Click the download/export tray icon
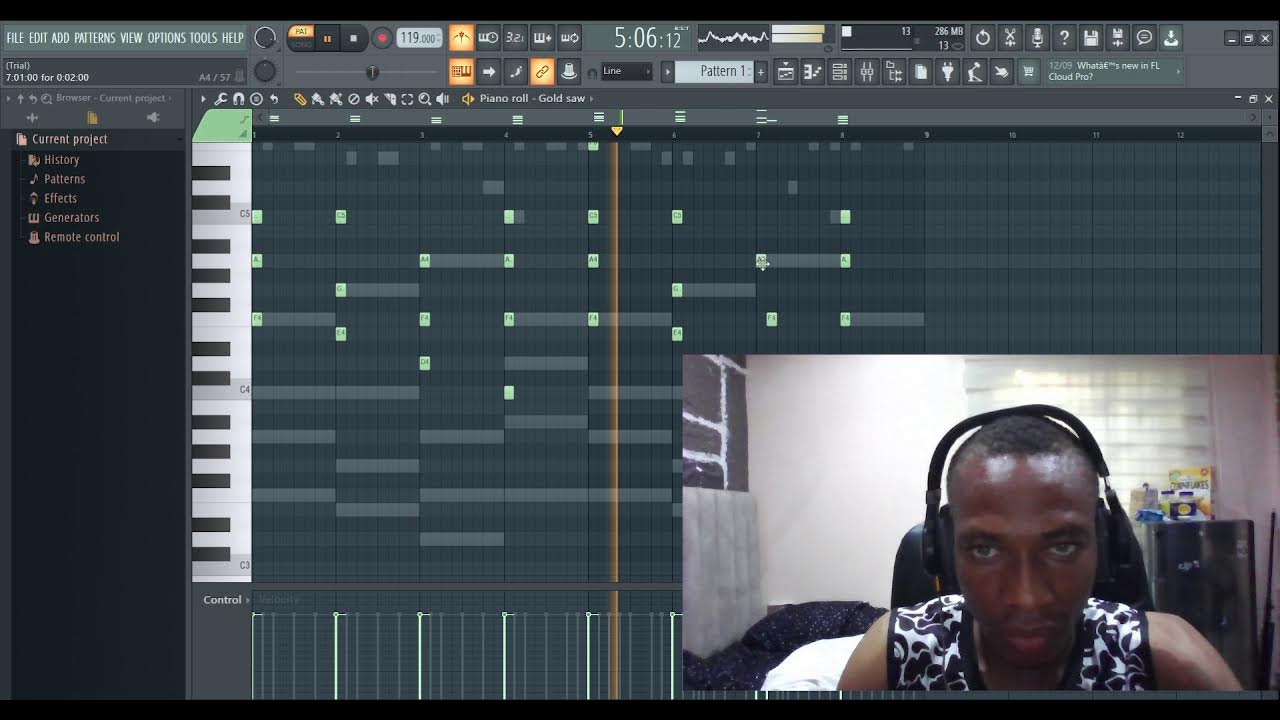 (1171, 38)
